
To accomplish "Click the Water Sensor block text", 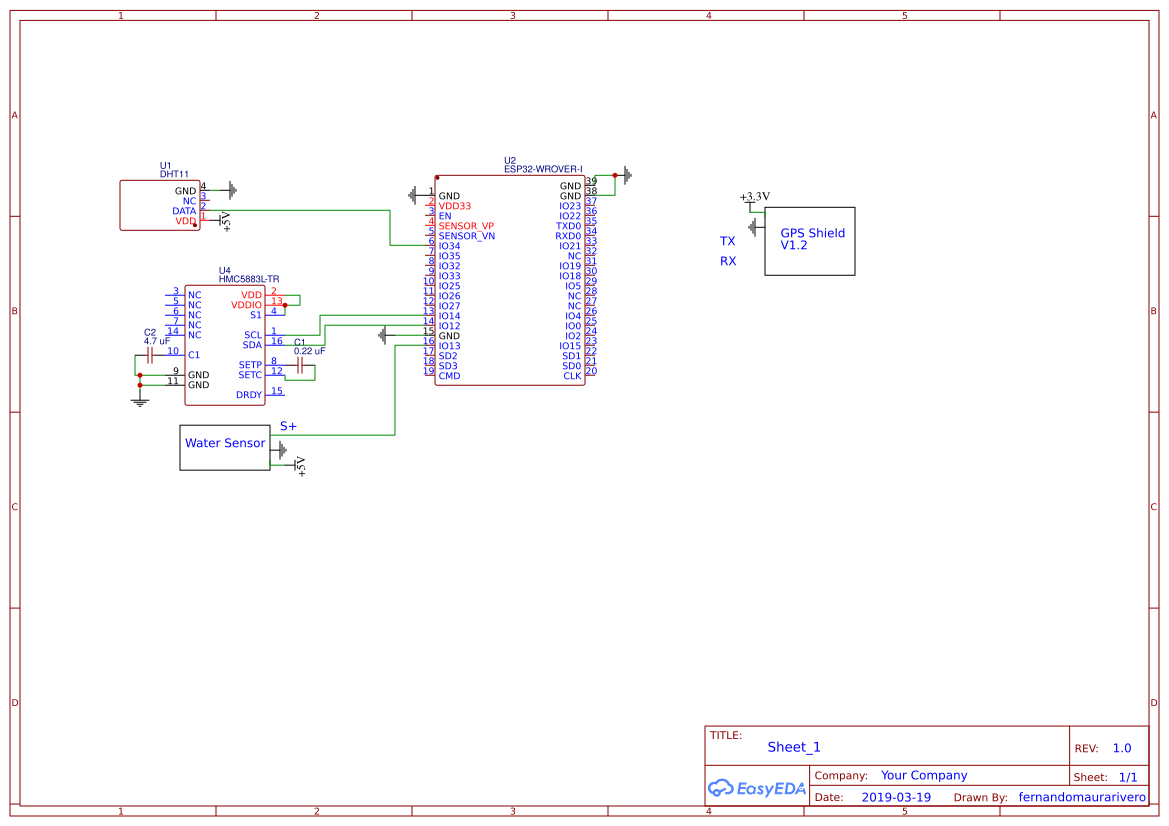I will pyautogui.click(x=225, y=443).
